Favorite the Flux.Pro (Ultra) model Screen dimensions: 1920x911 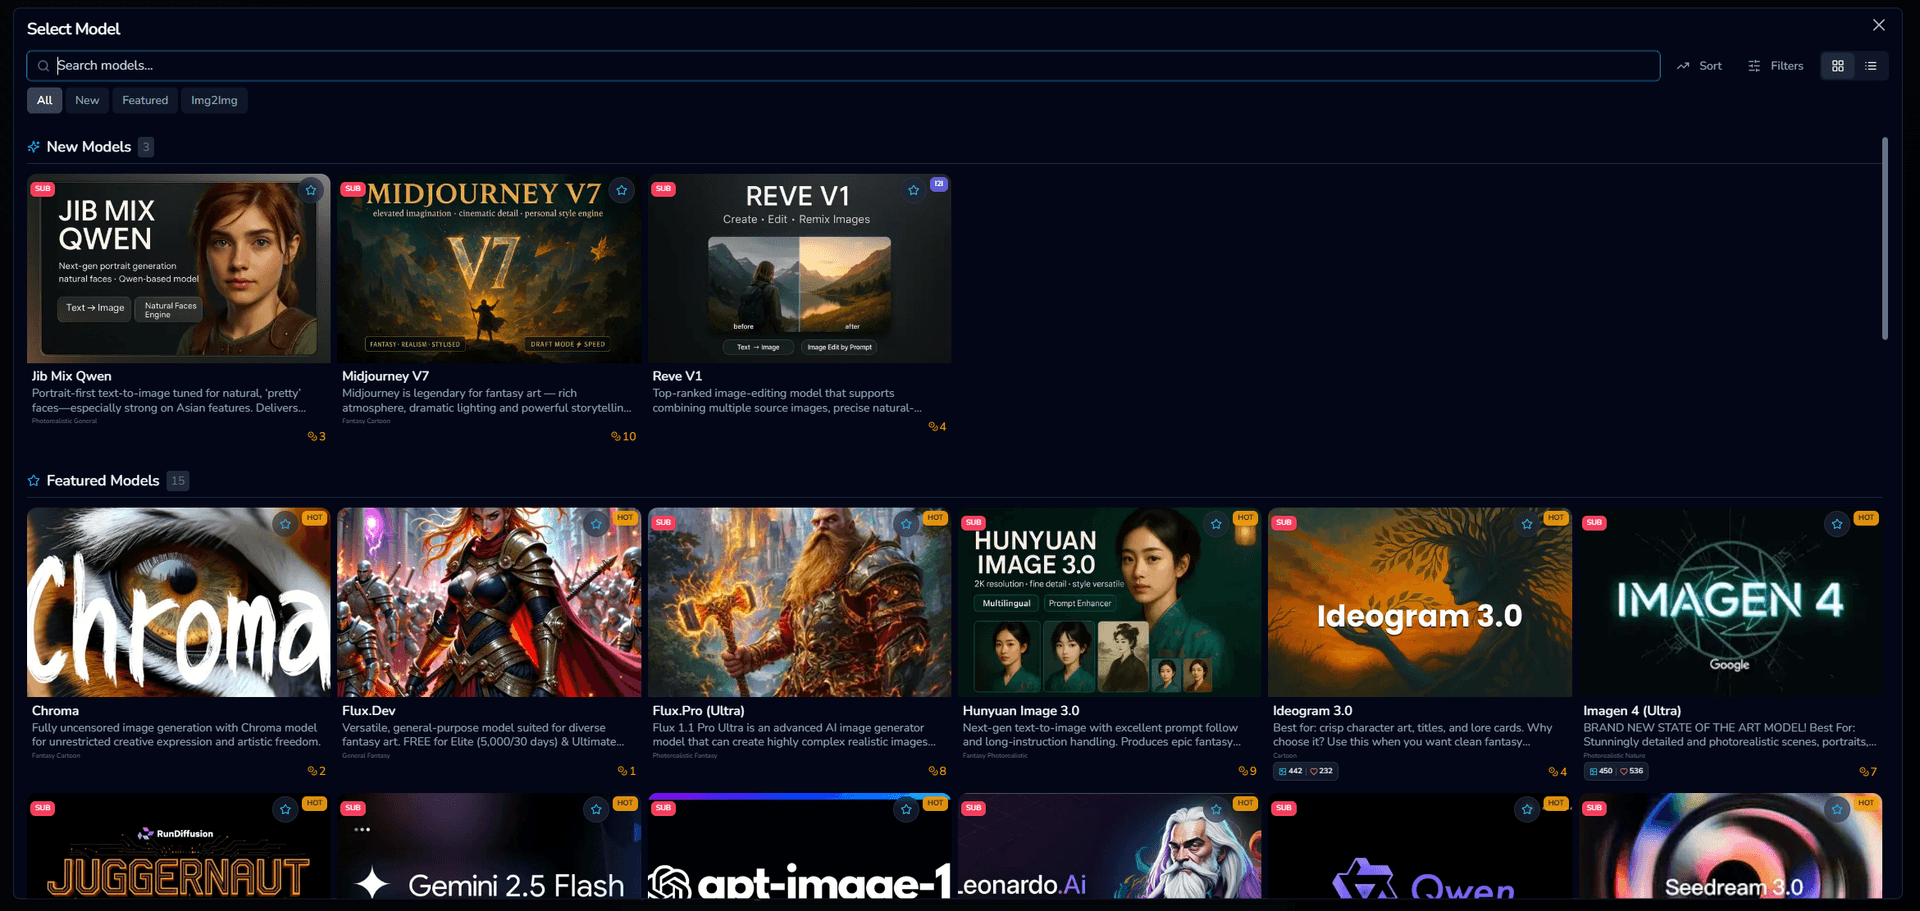point(906,524)
